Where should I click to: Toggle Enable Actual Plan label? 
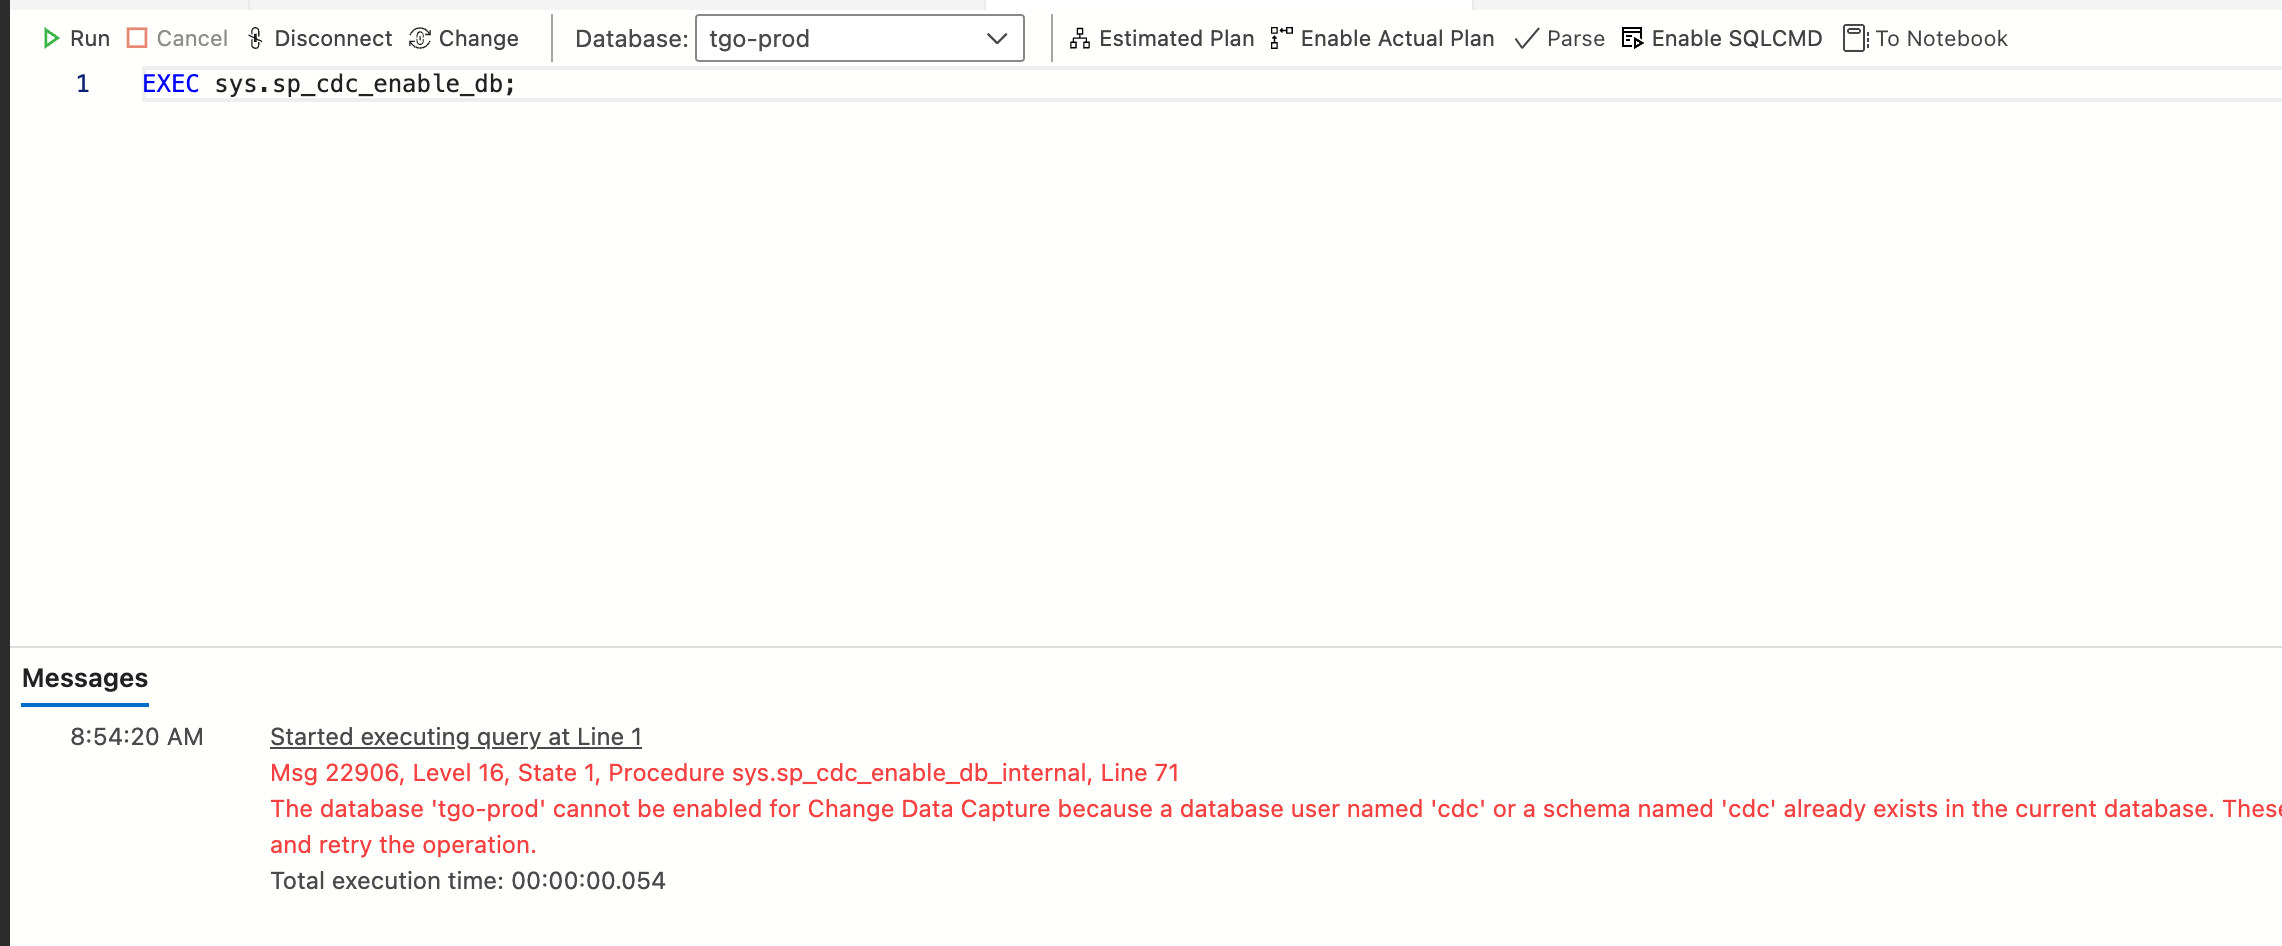coord(1397,38)
